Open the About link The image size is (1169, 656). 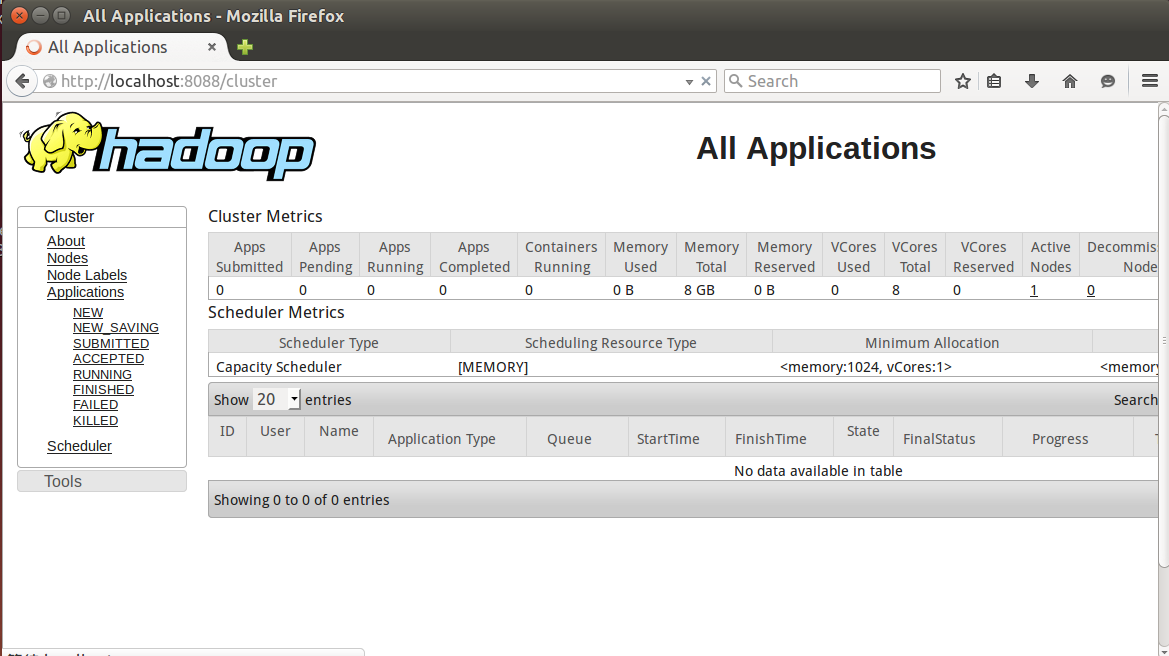pyautogui.click(x=66, y=241)
